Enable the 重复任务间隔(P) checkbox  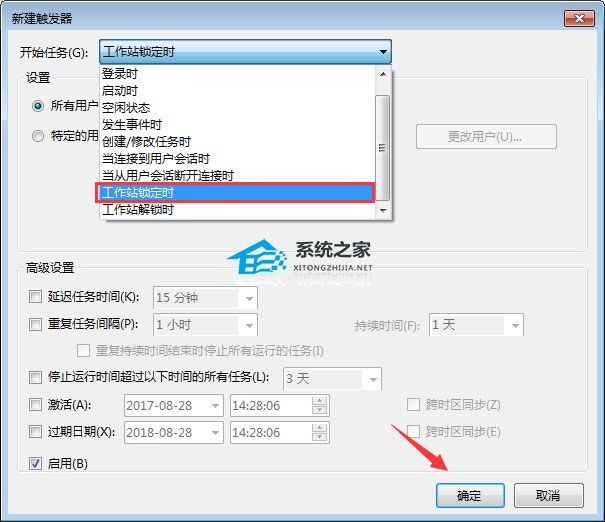(35, 324)
